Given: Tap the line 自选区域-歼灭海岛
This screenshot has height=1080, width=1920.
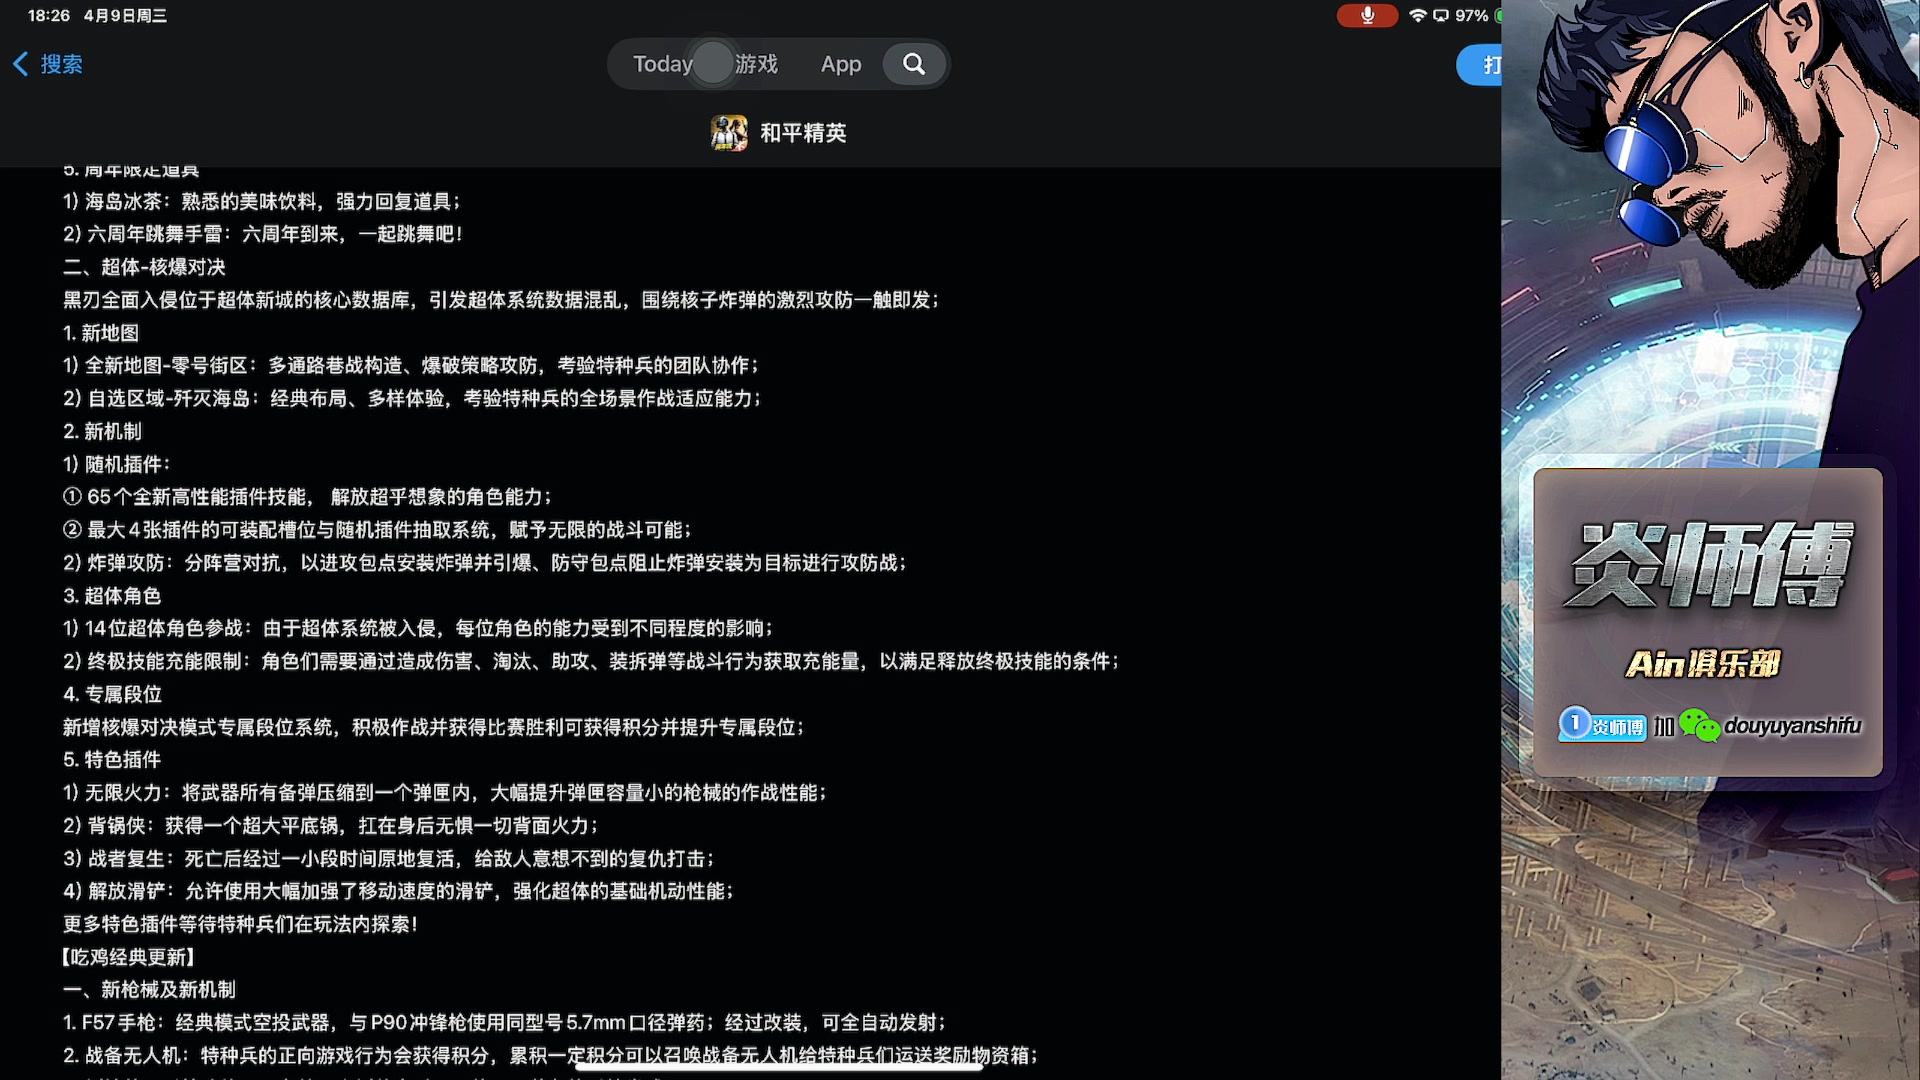Looking at the screenshot, I should [412, 399].
